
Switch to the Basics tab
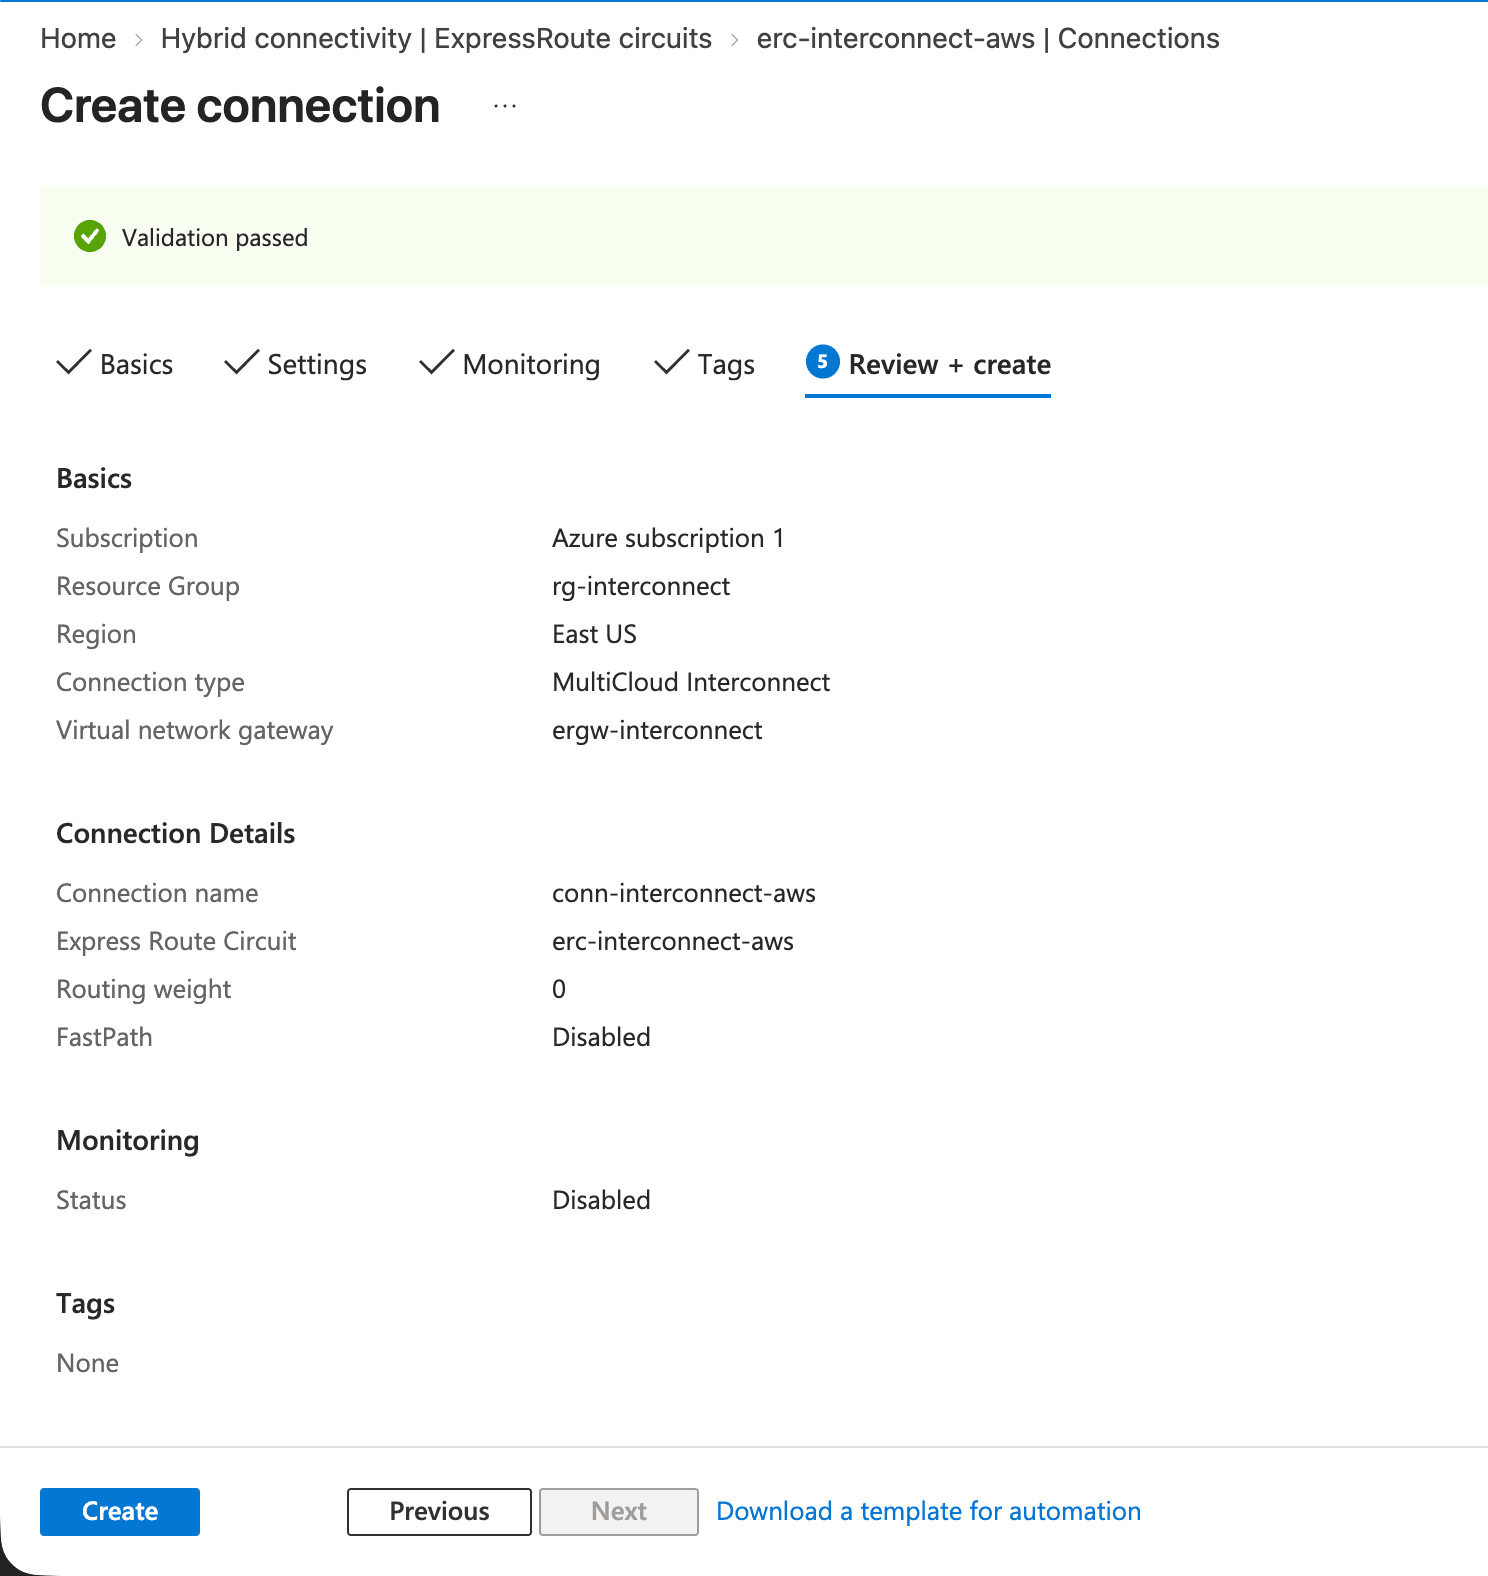point(115,364)
